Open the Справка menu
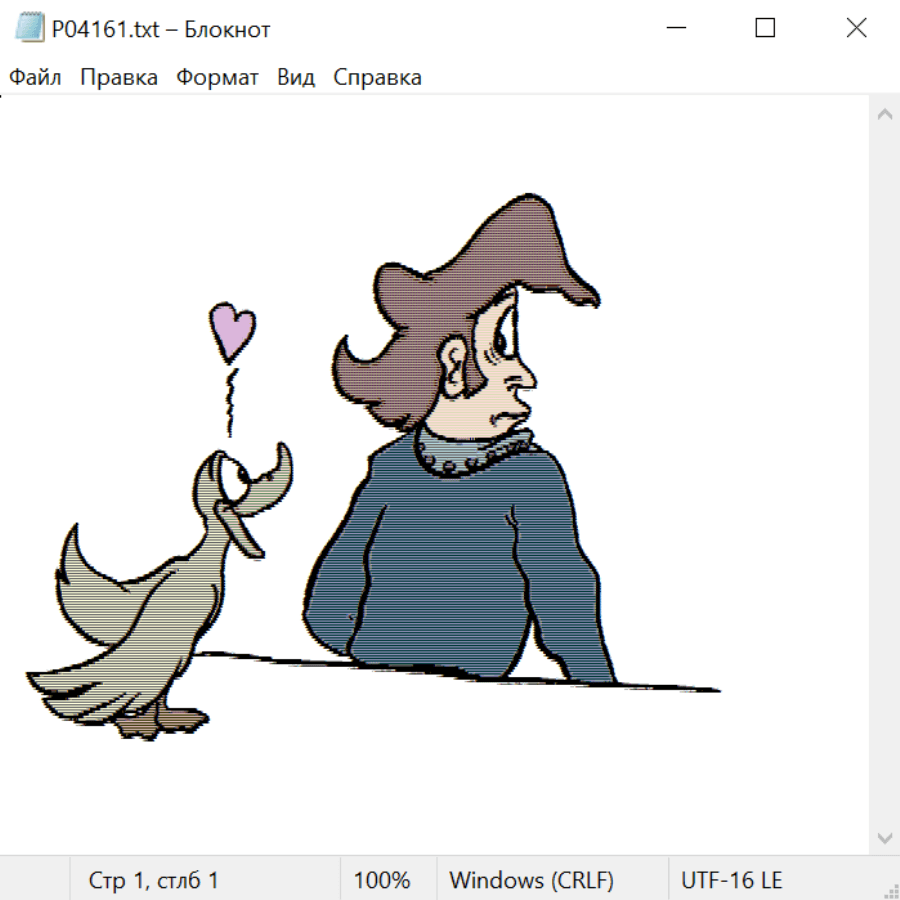The width and height of the screenshot is (900, 900). [x=377, y=78]
